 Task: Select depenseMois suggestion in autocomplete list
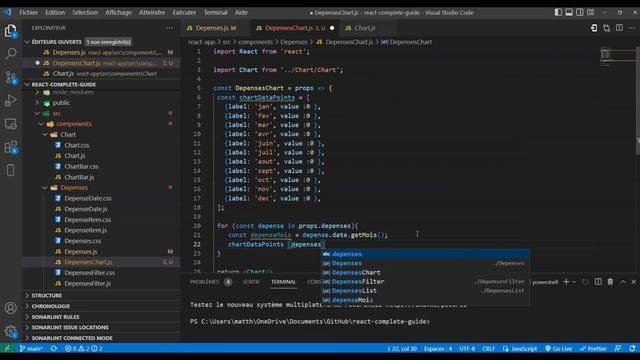coord(425,300)
